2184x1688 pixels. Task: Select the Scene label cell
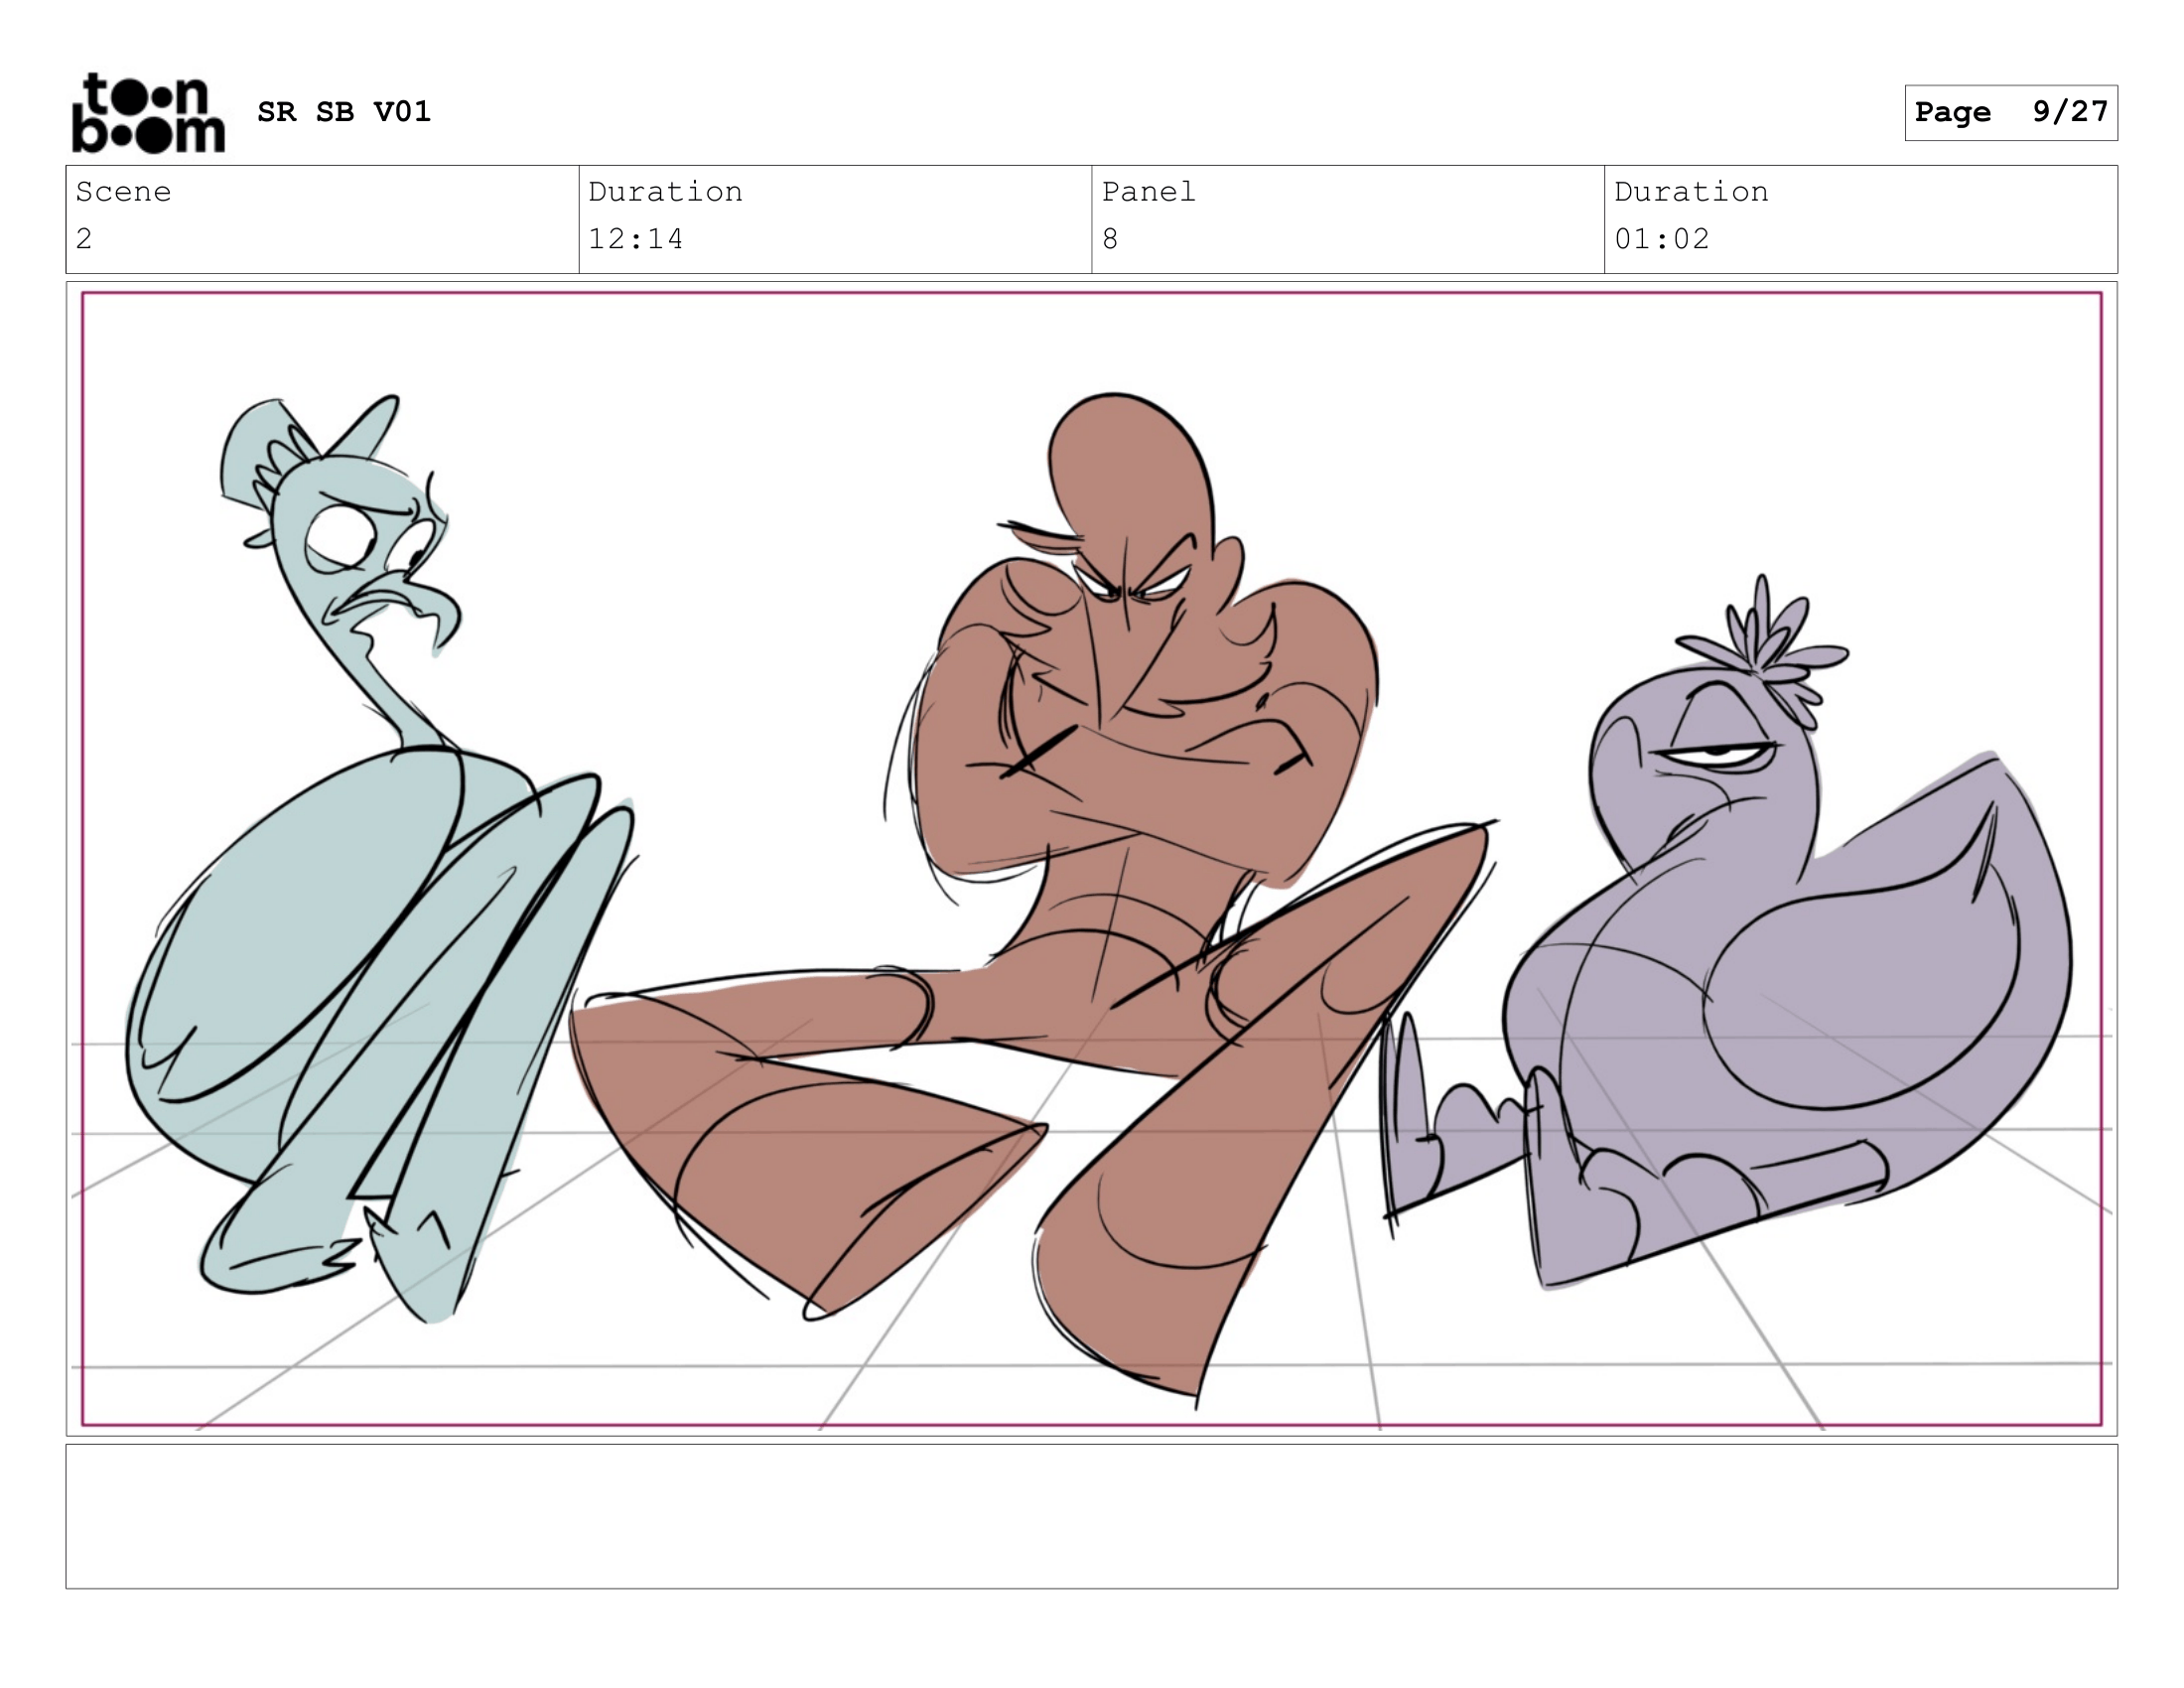[x=123, y=192]
